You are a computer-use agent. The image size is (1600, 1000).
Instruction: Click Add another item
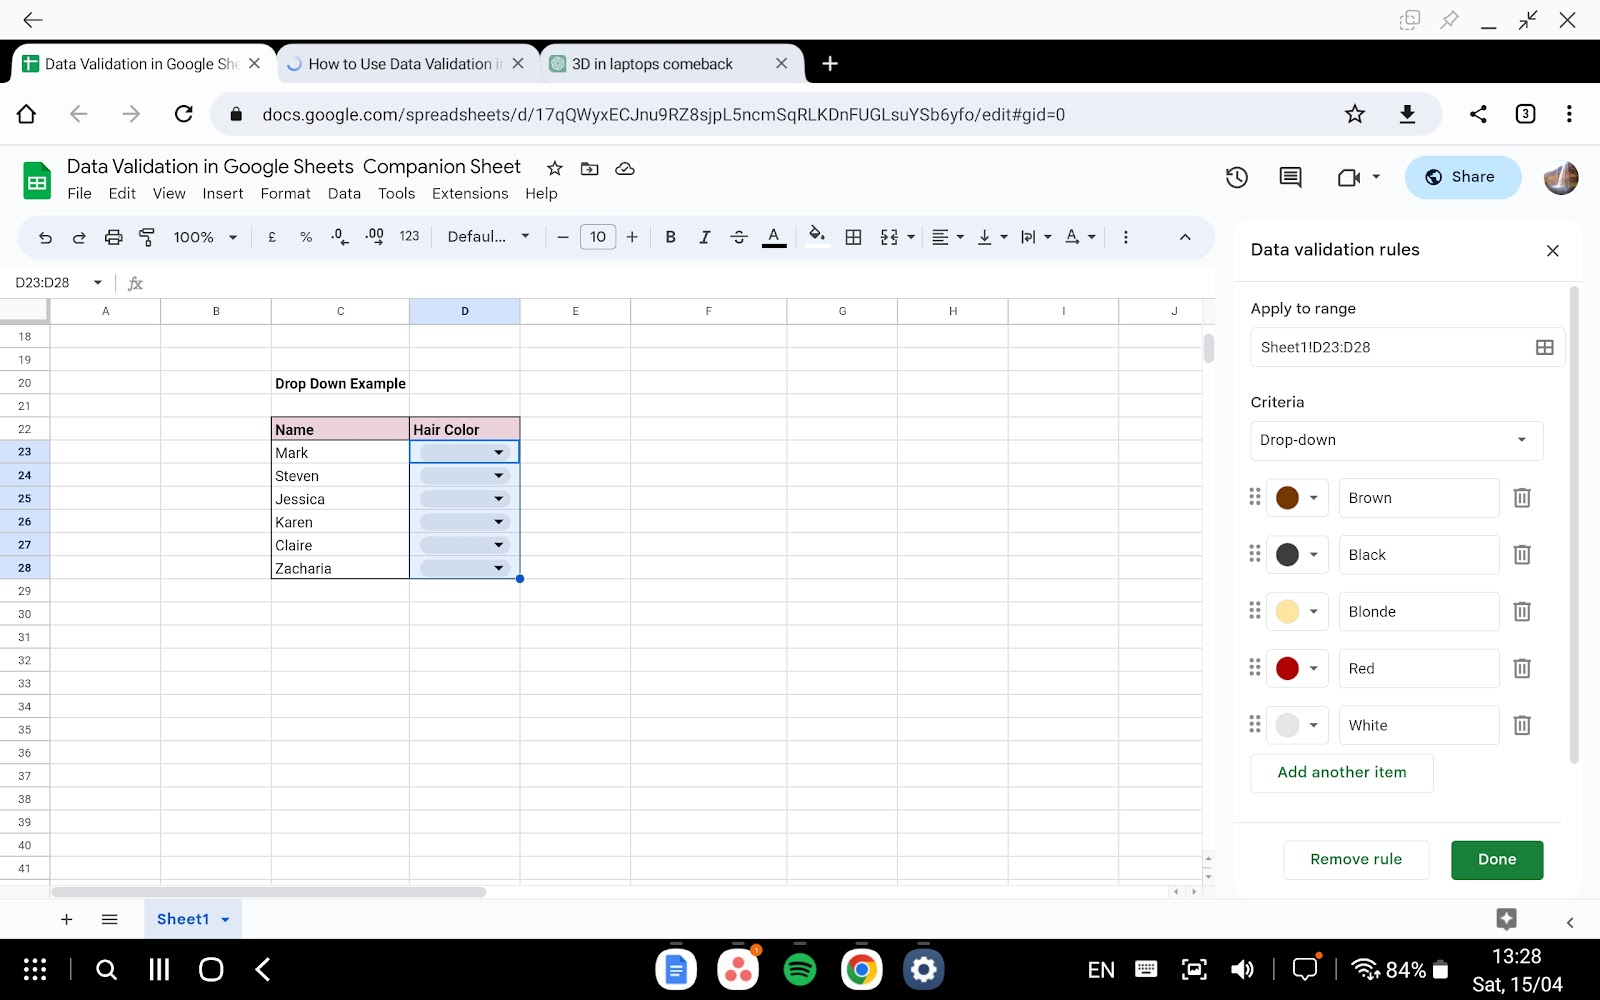(x=1342, y=773)
